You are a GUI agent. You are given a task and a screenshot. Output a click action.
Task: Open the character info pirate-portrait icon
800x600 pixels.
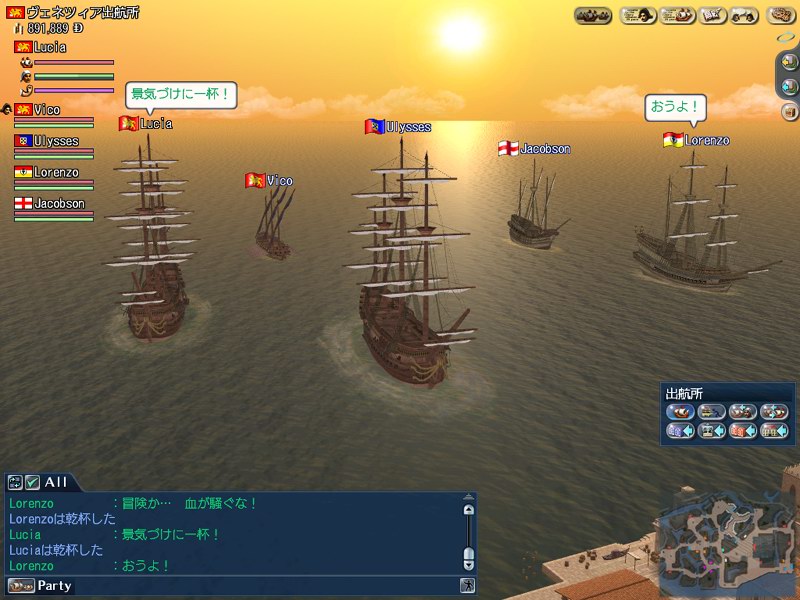638,15
